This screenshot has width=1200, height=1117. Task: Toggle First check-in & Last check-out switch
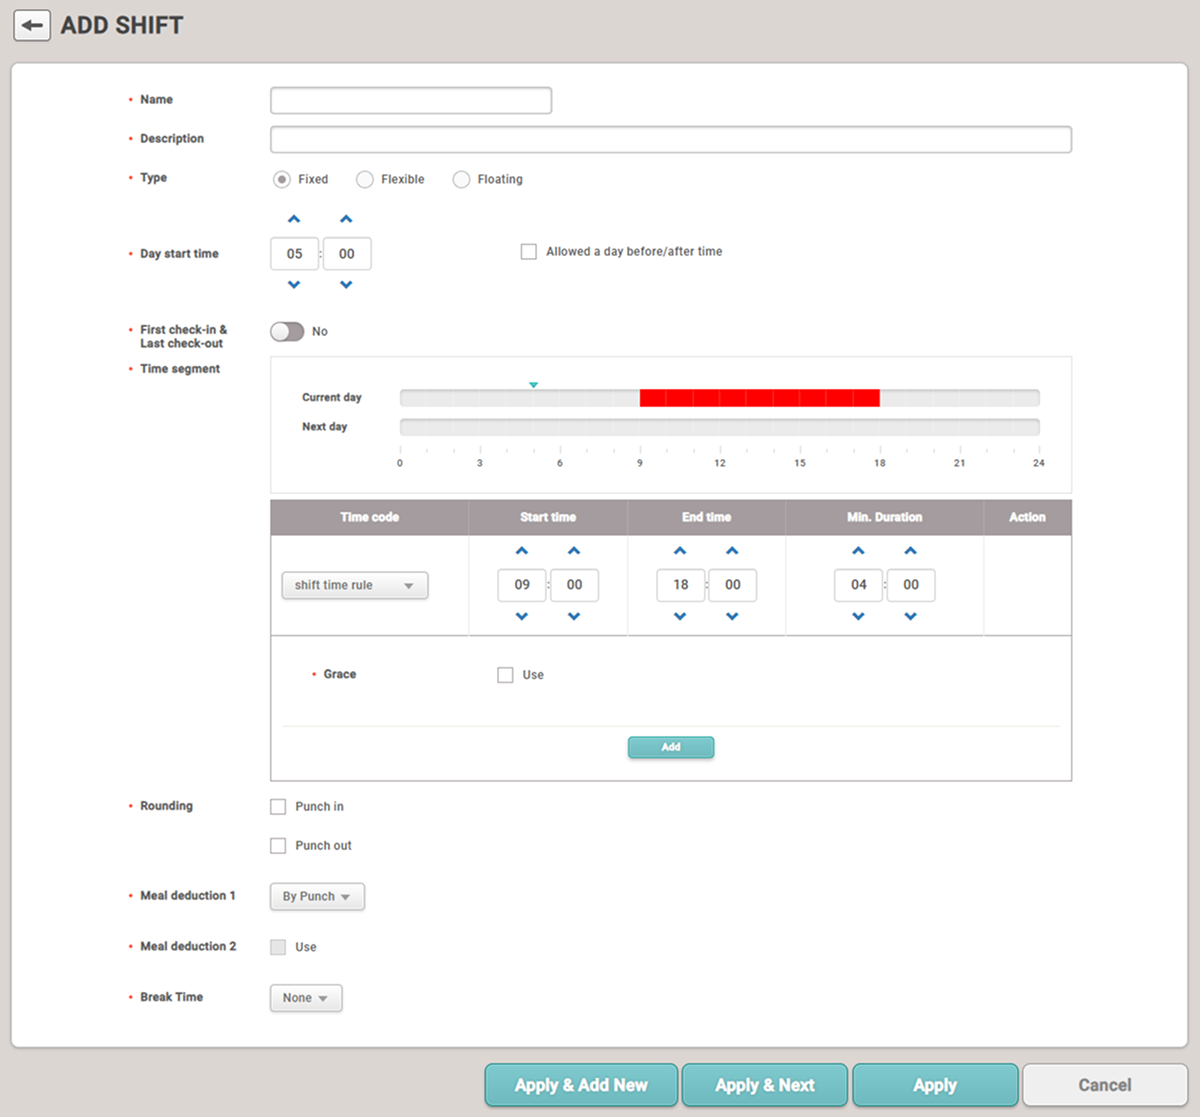287,332
